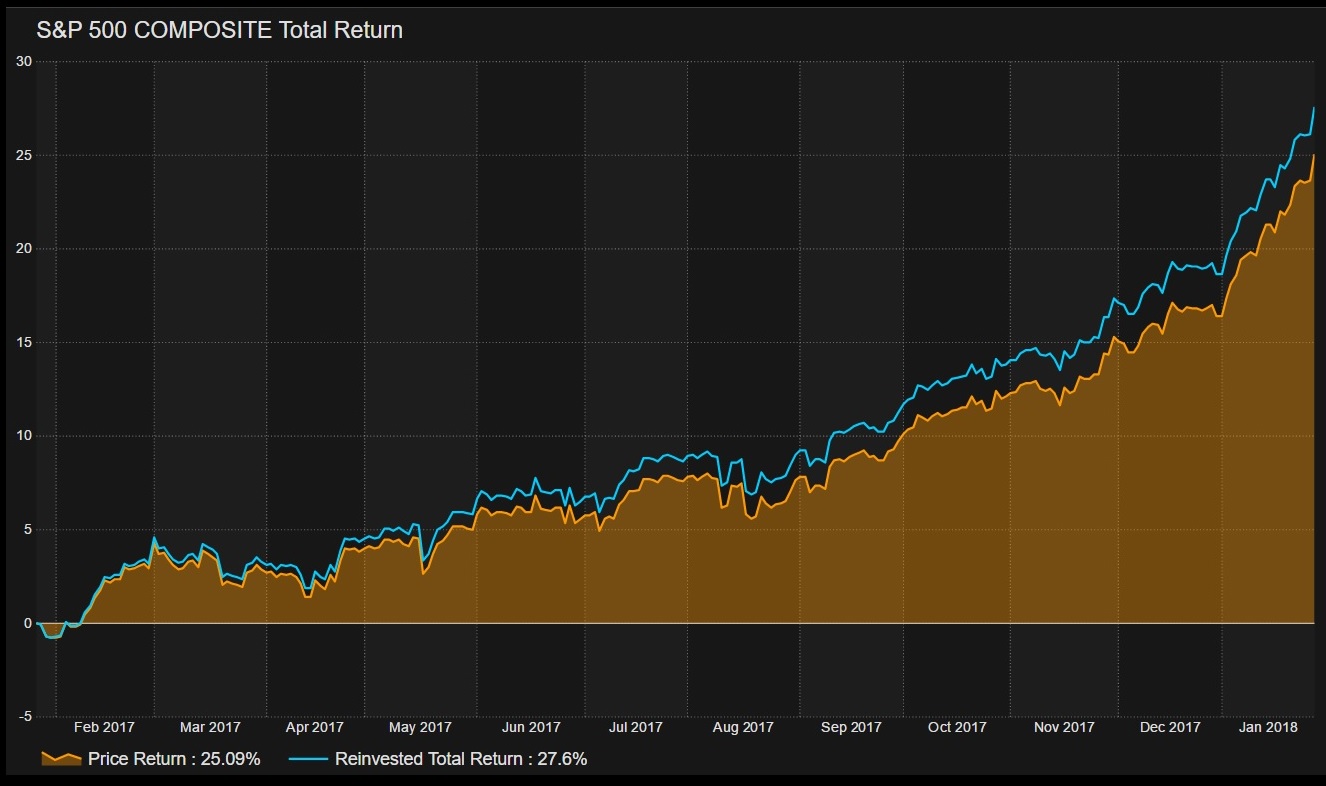This screenshot has height=786, width=1326.
Task: Click the Nov 2017 x-axis label
Action: 1064,727
